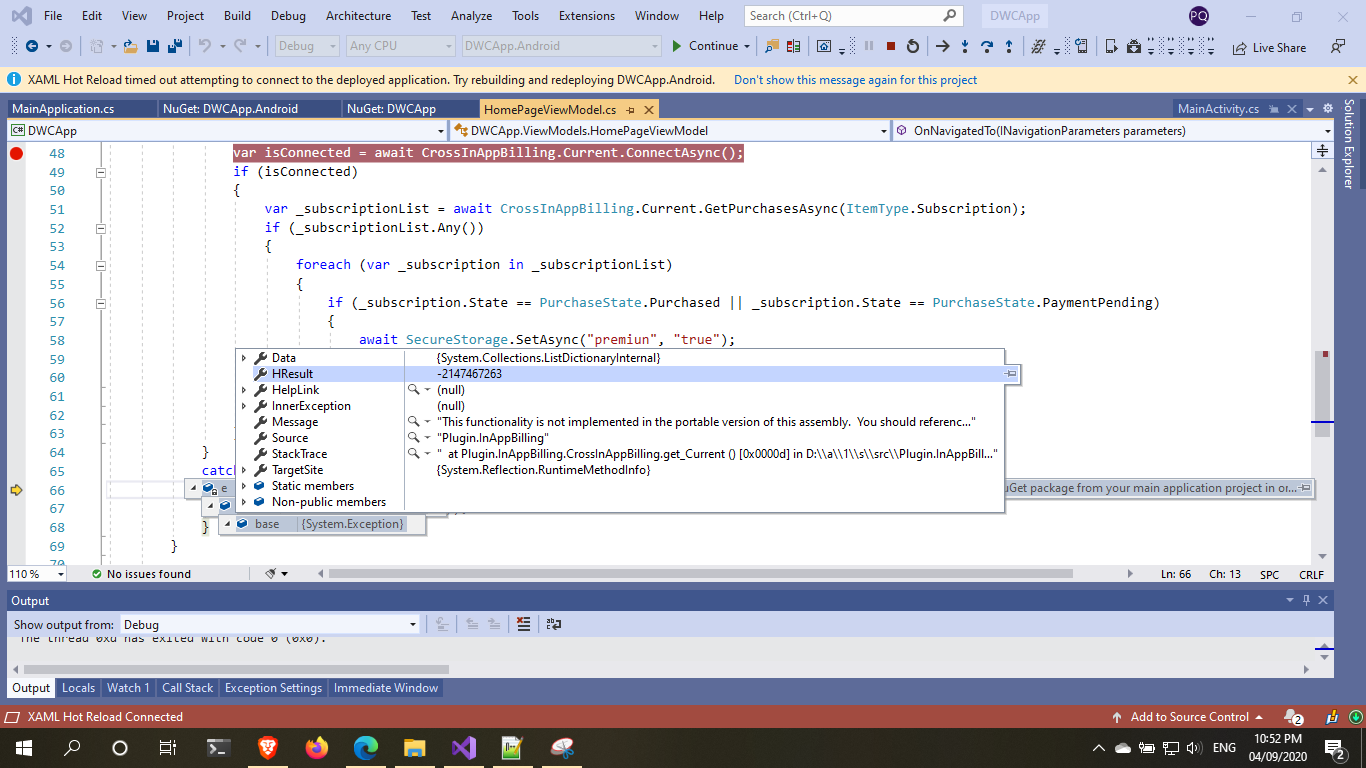This screenshot has width=1366, height=768.
Task: Open the Show output from Debug dropdown
Action: coord(269,624)
